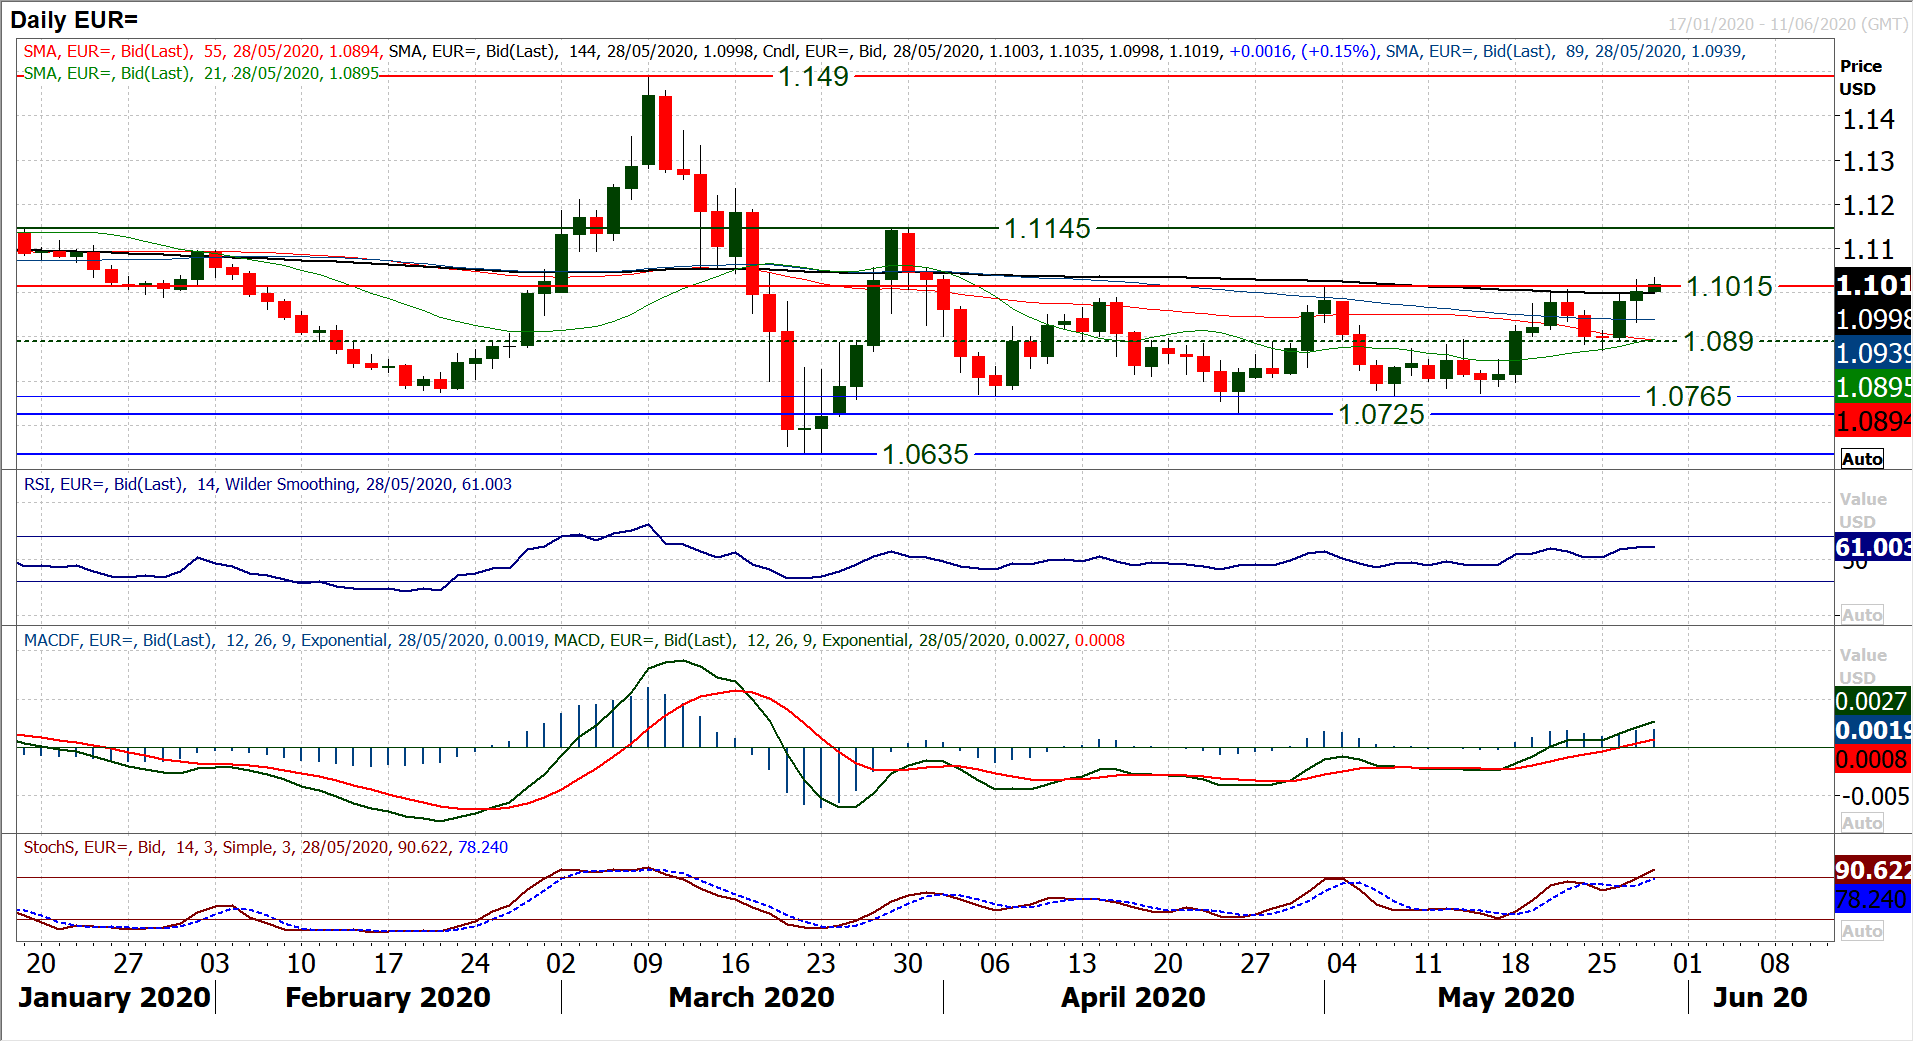Click the 1.0635 low level label
The height and width of the screenshot is (1042, 1914).
pos(925,455)
